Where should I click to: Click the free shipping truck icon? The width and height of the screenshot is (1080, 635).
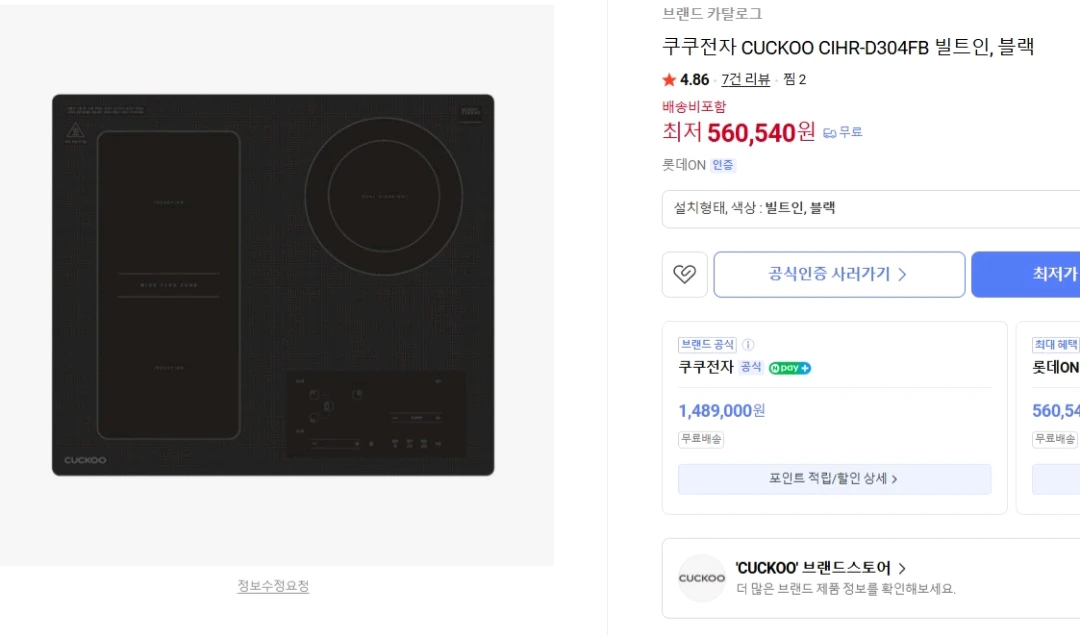point(829,133)
